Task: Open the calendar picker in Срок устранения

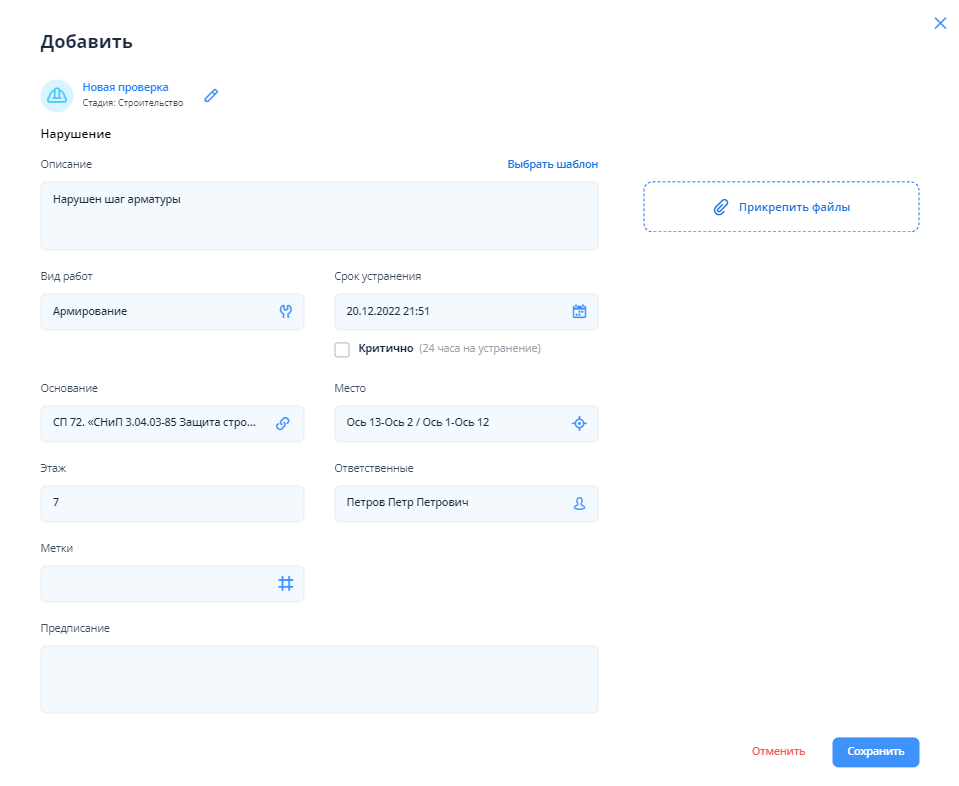Action: pyautogui.click(x=578, y=312)
